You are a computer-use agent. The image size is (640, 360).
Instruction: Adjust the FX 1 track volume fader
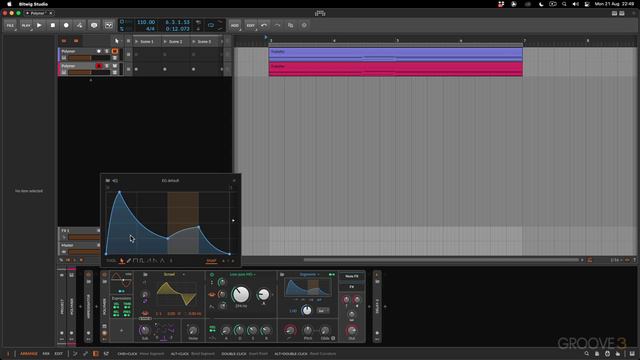84,237
